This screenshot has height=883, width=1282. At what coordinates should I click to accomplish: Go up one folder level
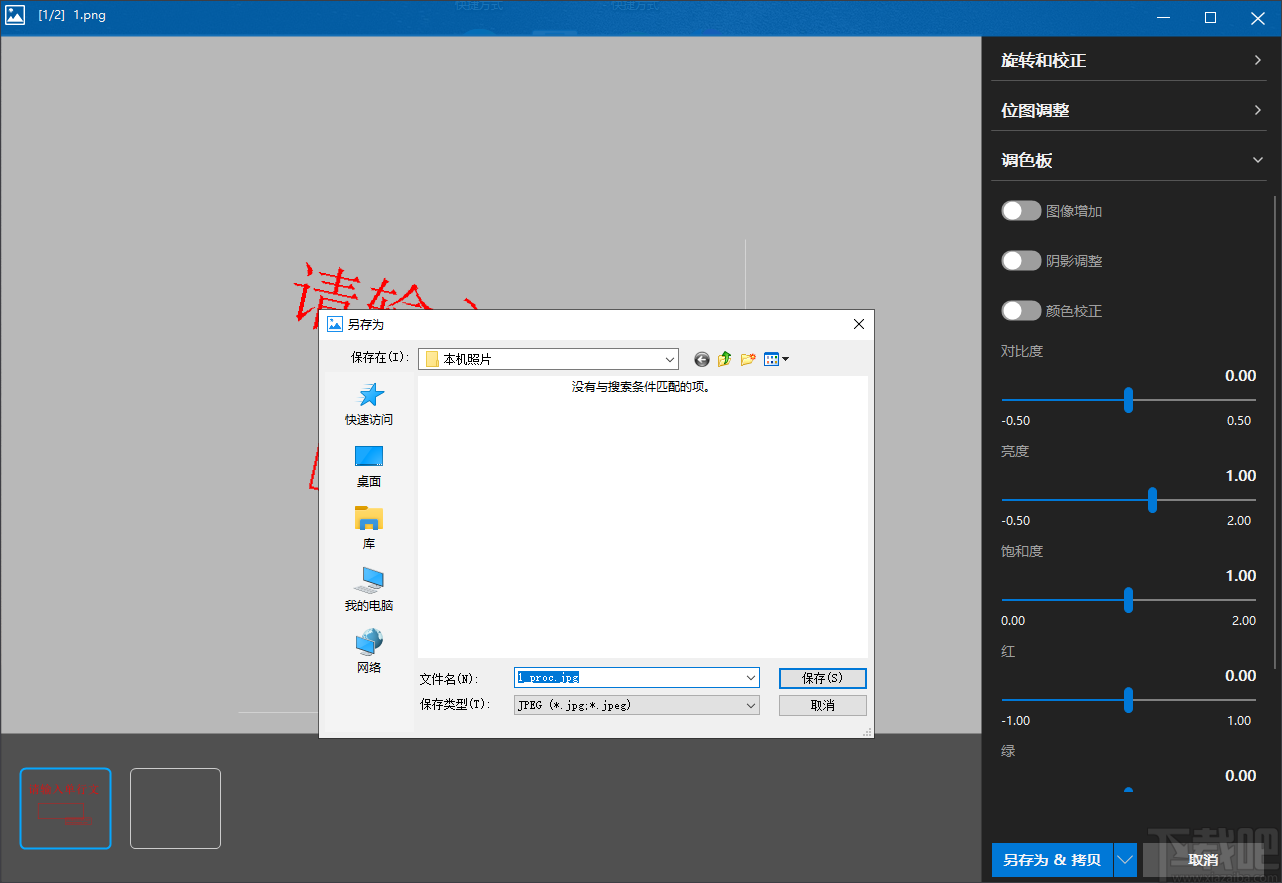click(724, 359)
